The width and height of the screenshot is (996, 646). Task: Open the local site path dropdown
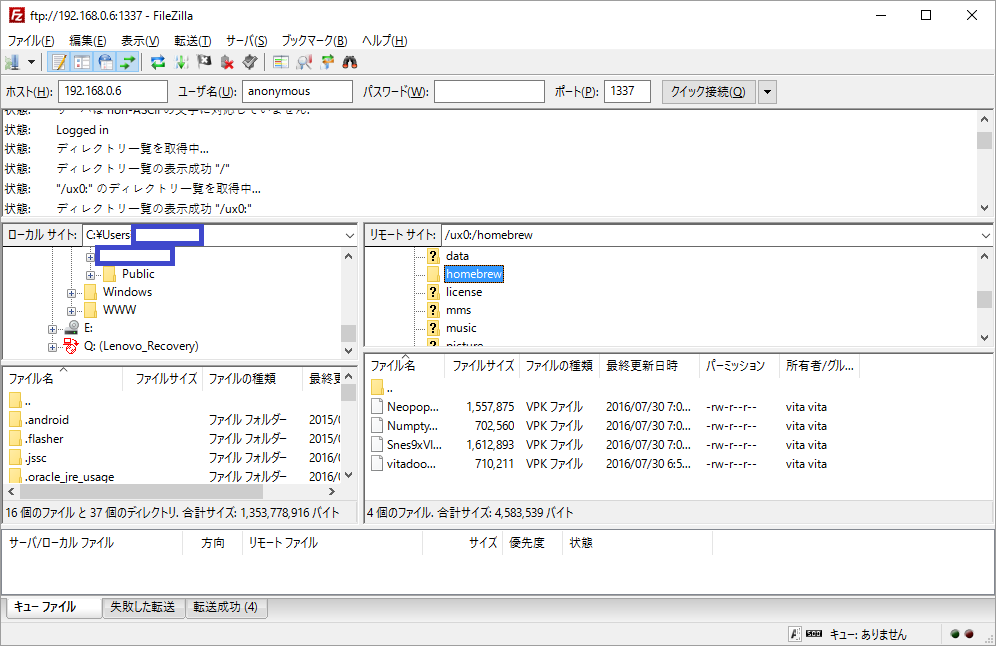(349, 235)
